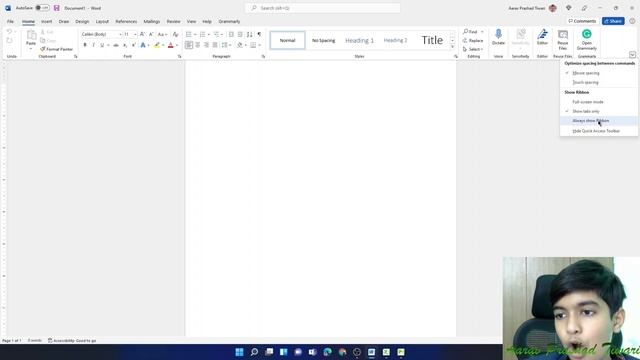
Task: Apply Strikethrough formatting
Action: click(116, 45)
